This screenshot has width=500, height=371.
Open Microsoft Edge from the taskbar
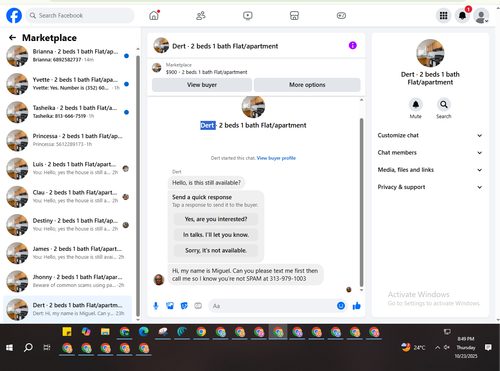click(144, 332)
